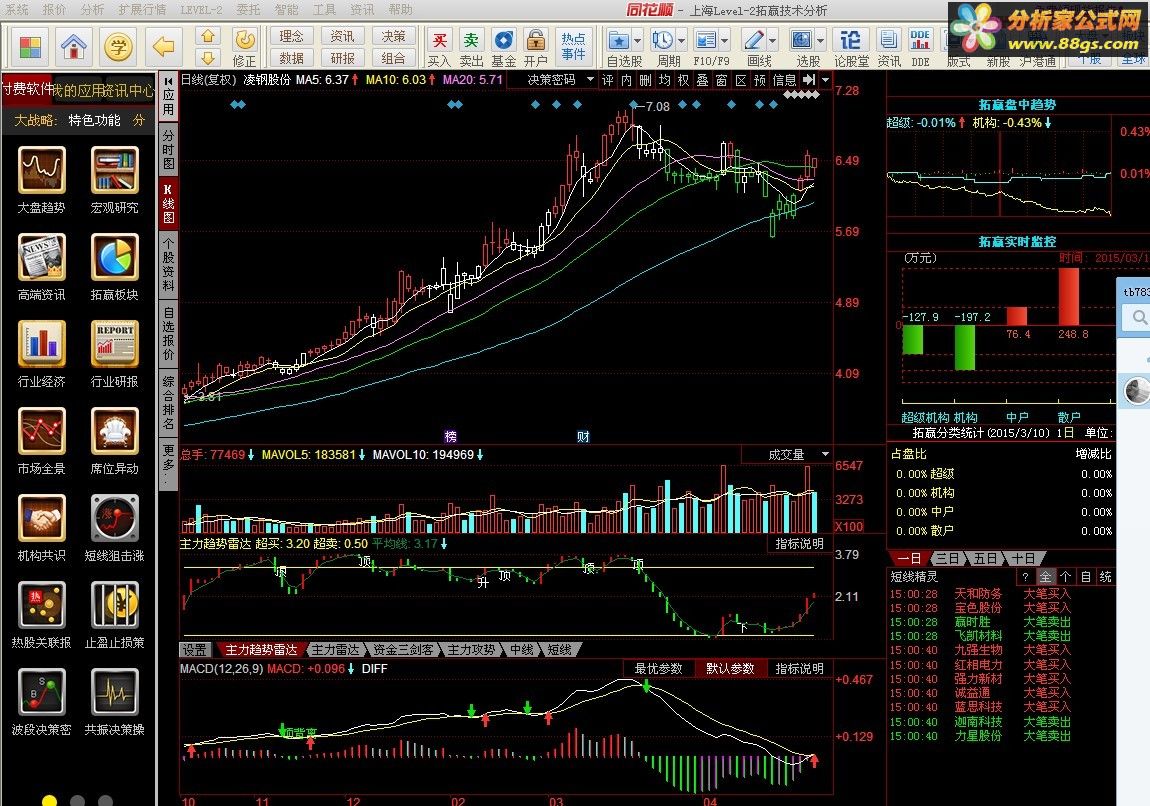This screenshot has width=1150, height=806.
Task: Click the 榜 marker on the chart
Action: [x=451, y=436]
